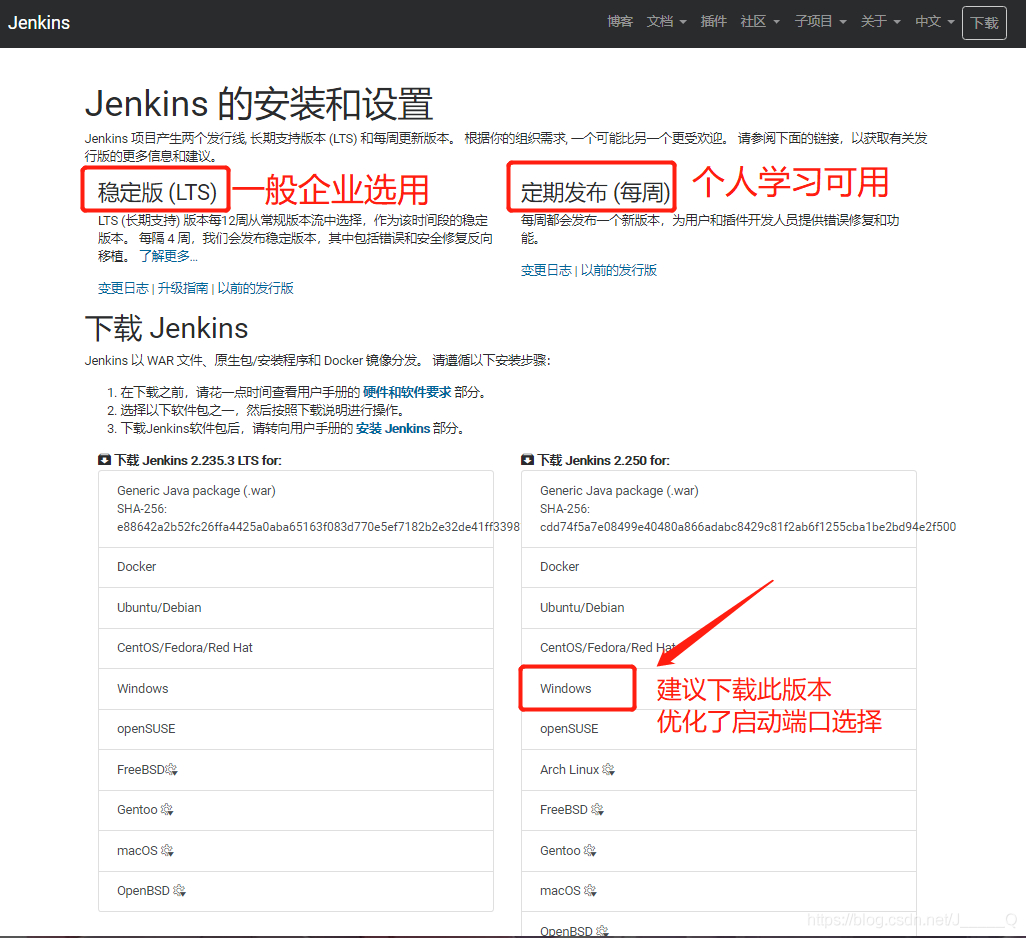Viewport: 1026px width, 938px height.
Task: Open the 安装 Jenkins link
Action: [x=393, y=428]
